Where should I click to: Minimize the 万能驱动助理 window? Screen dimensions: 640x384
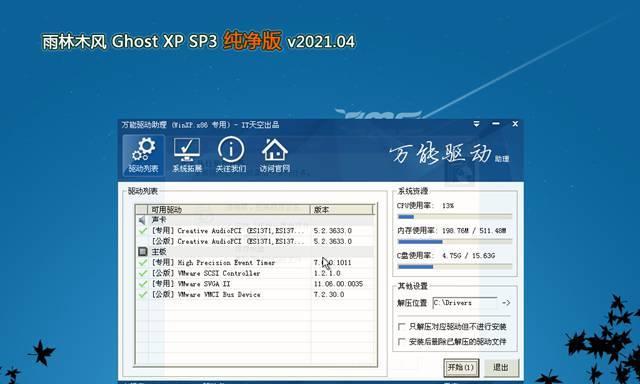tap(496, 124)
